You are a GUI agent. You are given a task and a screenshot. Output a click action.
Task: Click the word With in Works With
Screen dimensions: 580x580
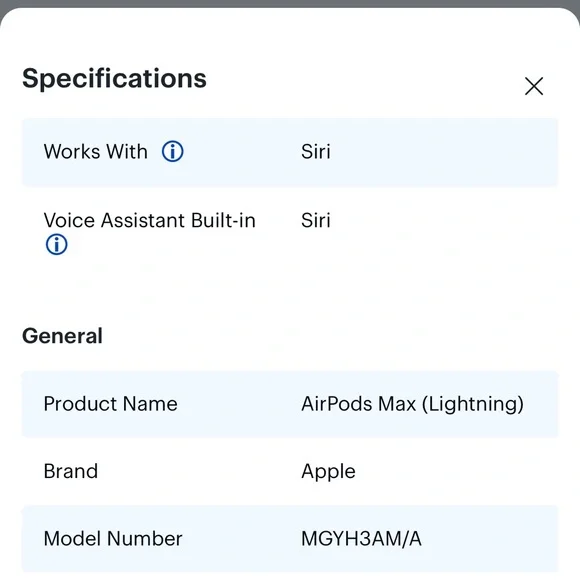click(127, 151)
